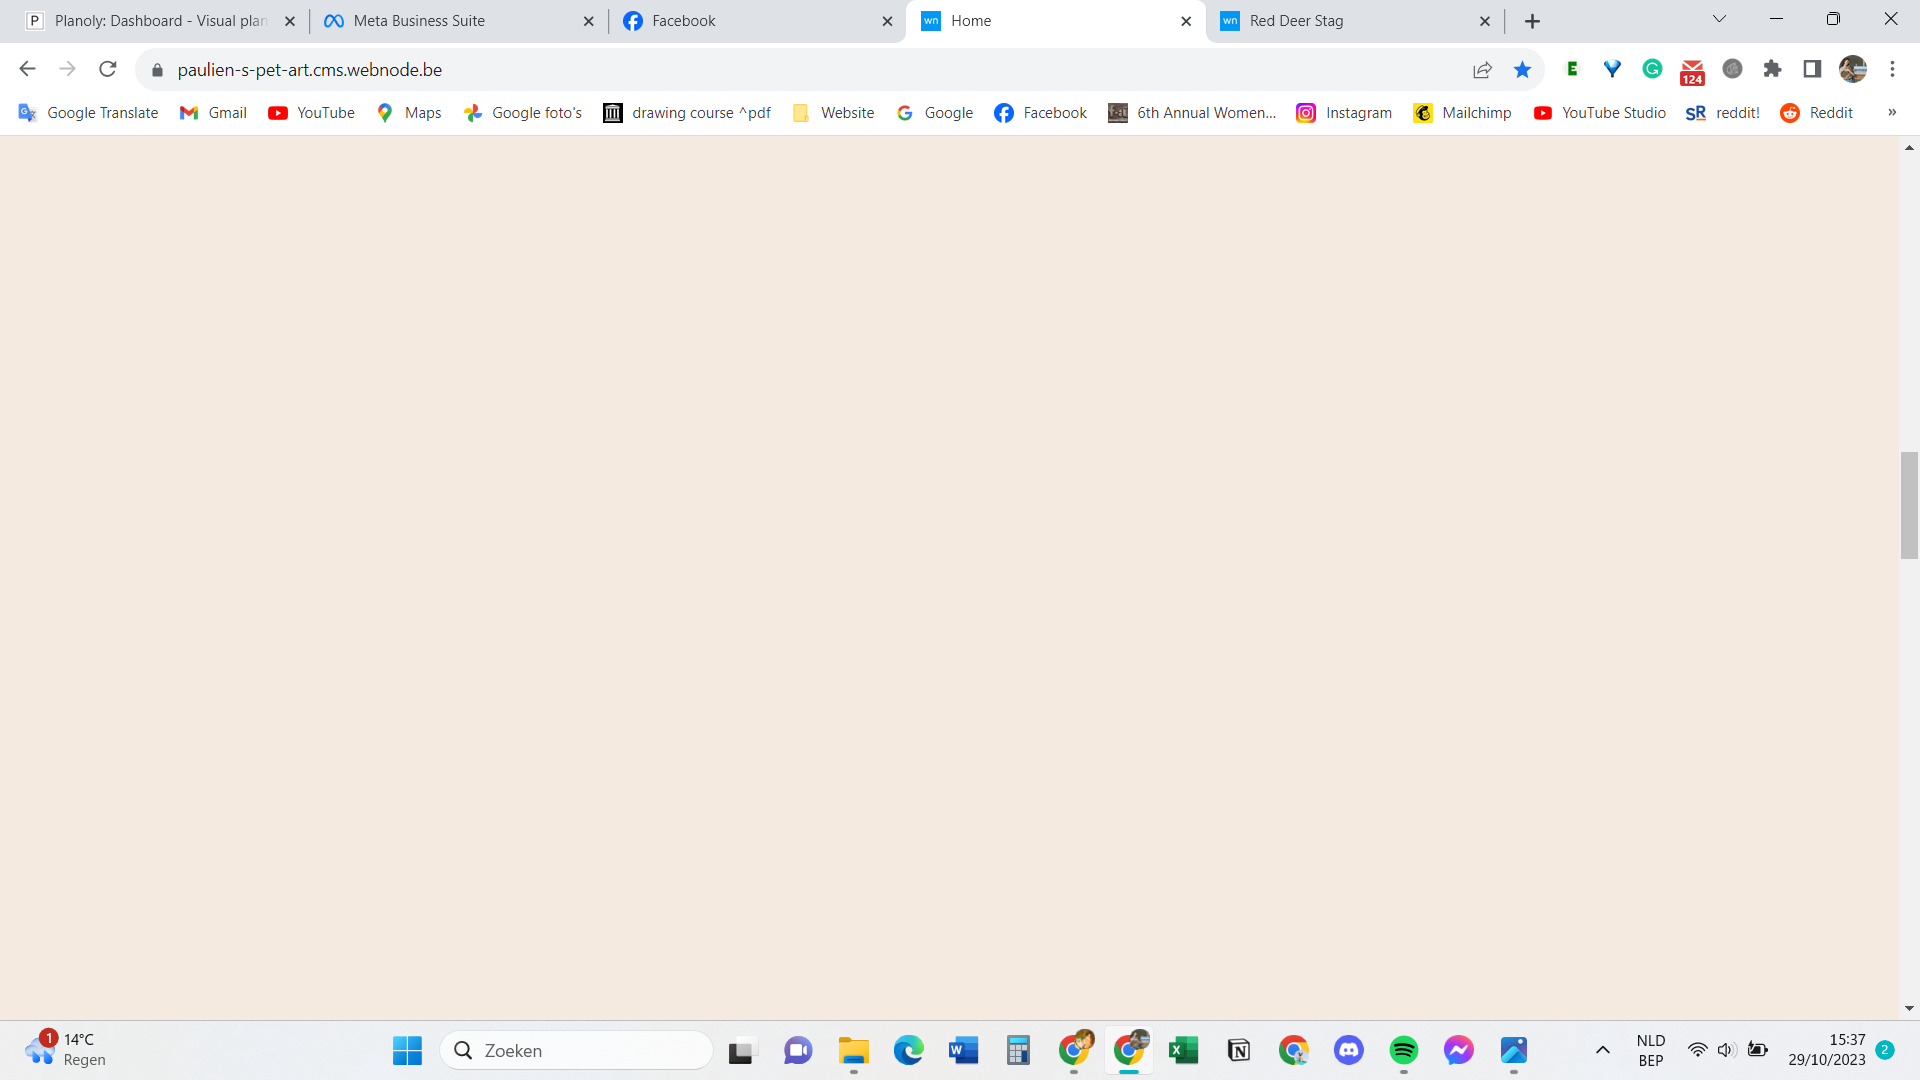Open the tab search dropdown arrow
Screen dimensions: 1920x1080
click(1719, 20)
